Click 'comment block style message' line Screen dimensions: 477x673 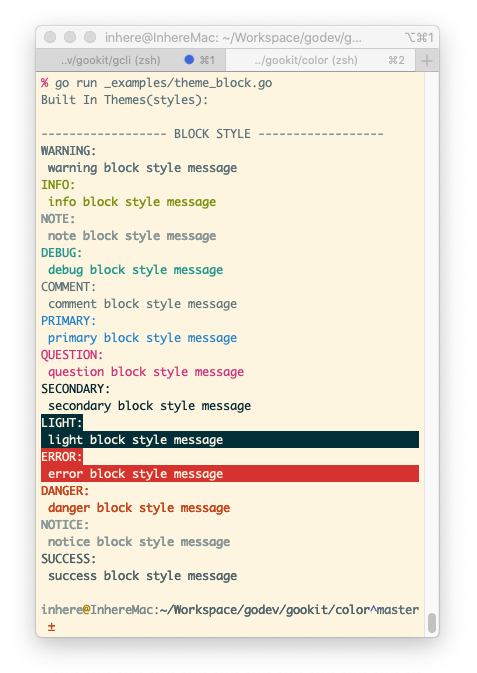pos(142,304)
